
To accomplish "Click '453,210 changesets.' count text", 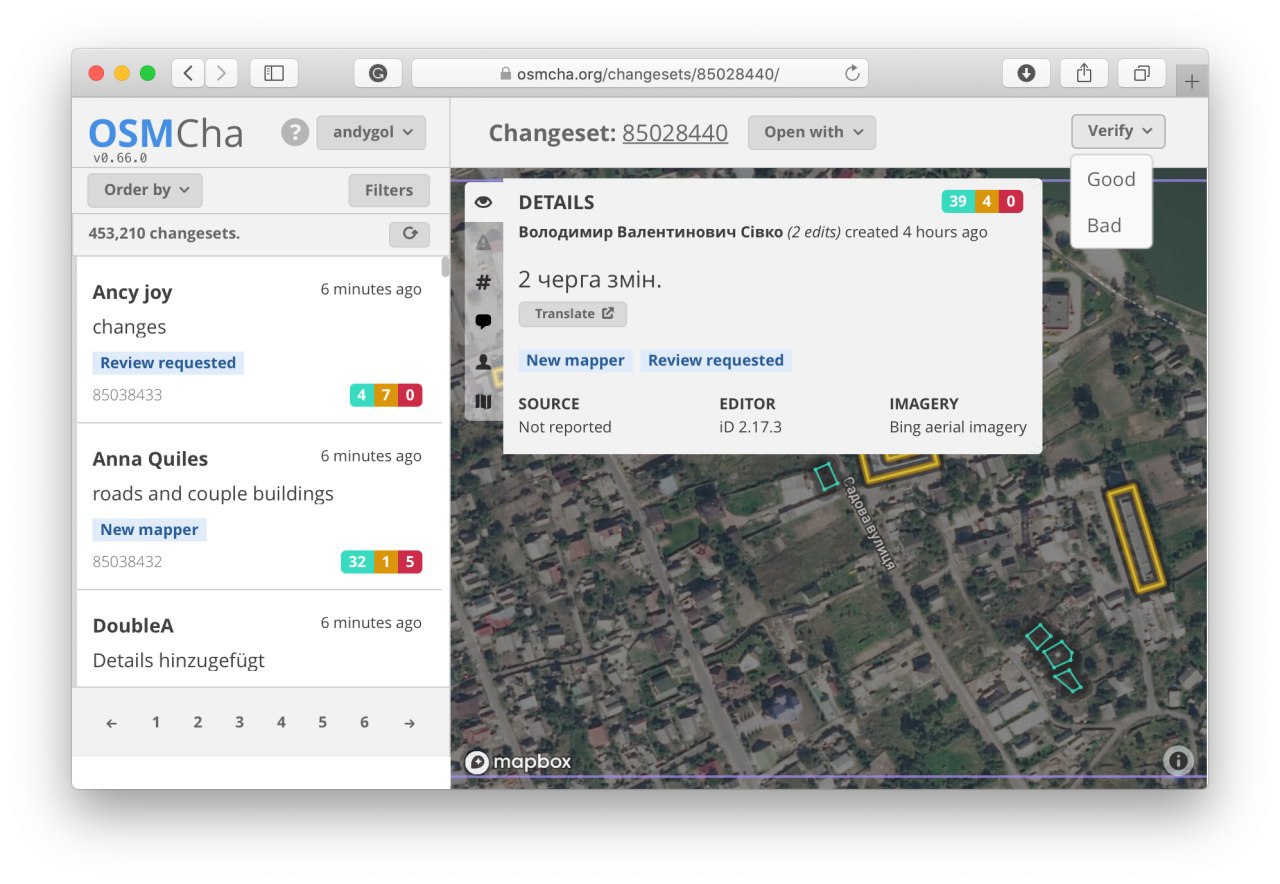I will pos(164,234).
